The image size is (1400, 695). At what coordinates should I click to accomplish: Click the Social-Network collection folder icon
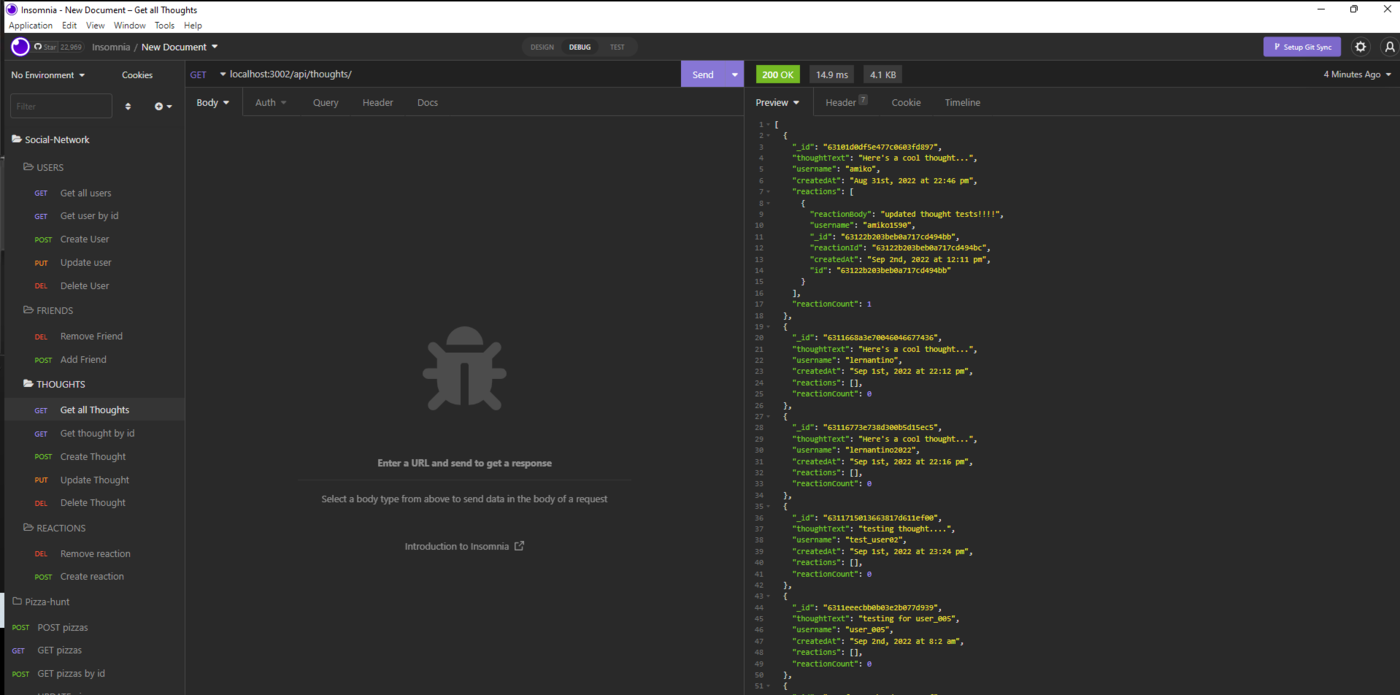[x=15, y=139]
